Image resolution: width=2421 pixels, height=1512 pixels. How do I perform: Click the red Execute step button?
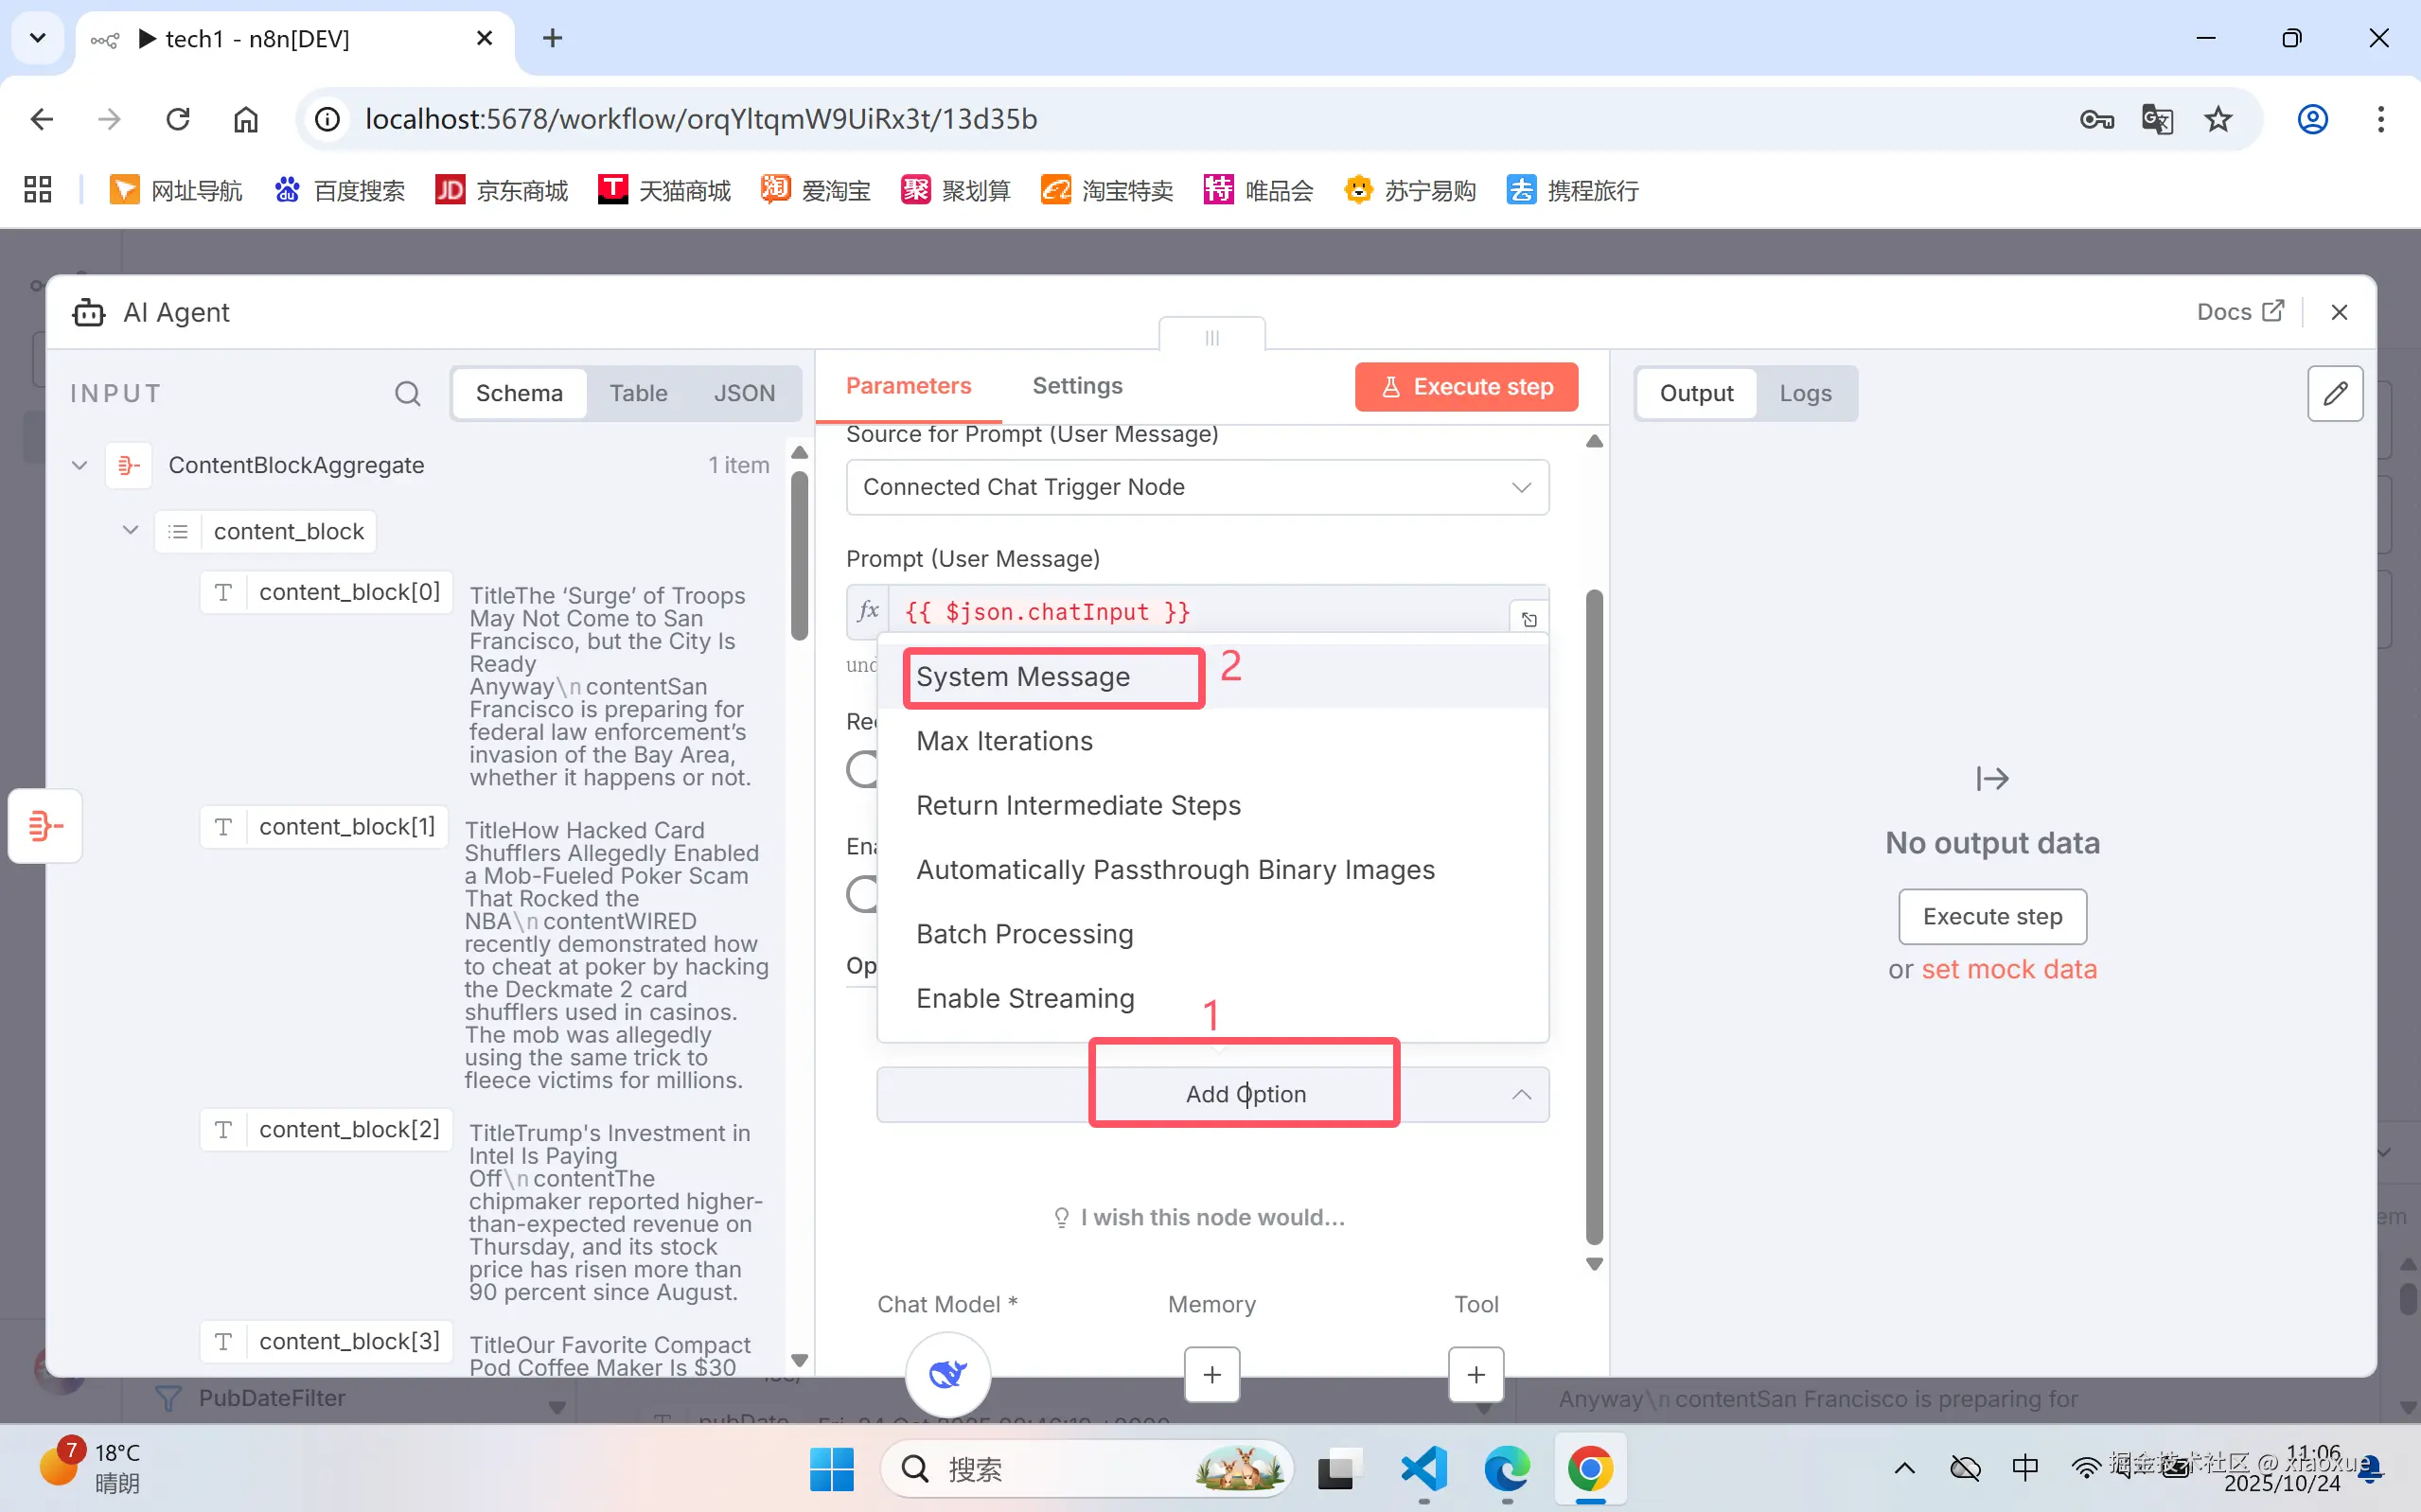1466,387
